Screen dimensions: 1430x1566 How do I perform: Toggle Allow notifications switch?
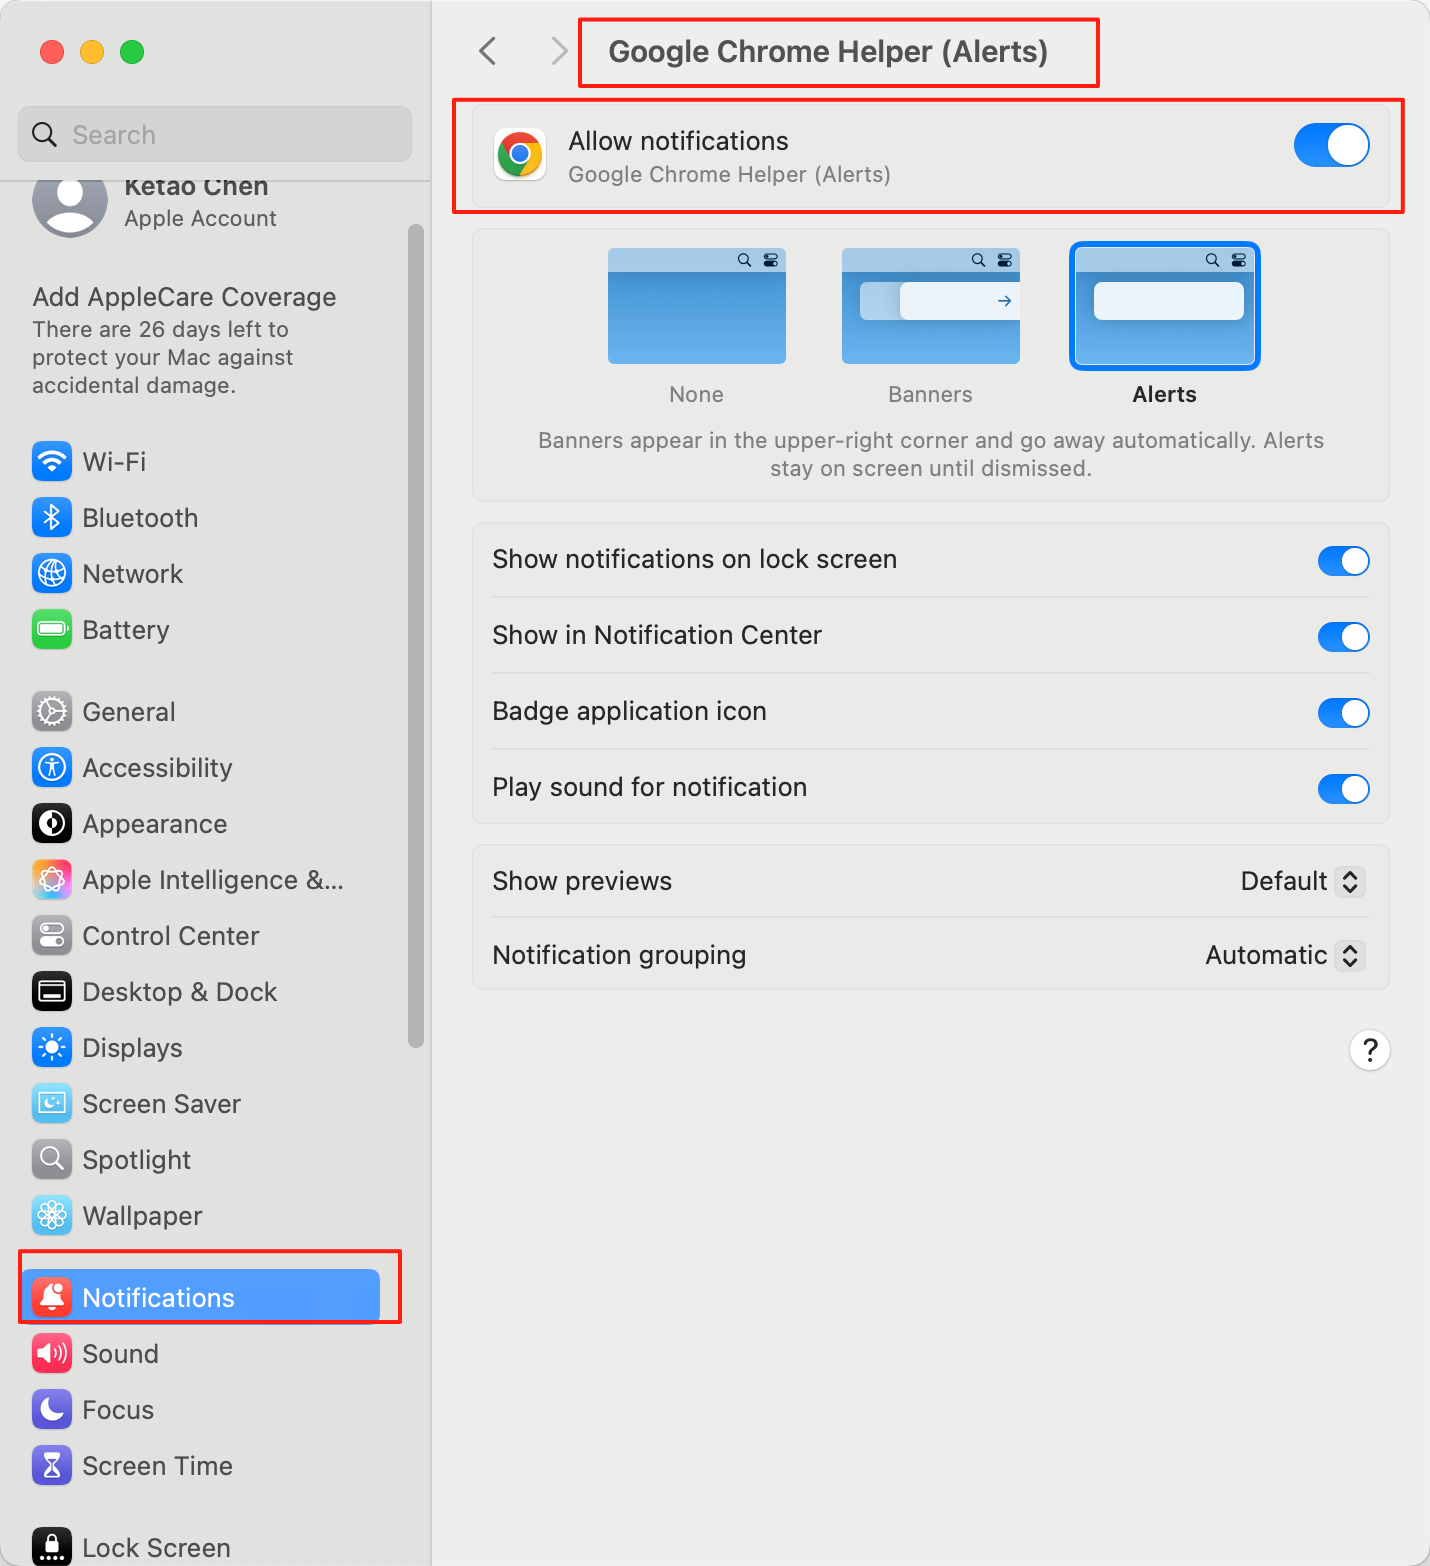tap(1332, 145)
